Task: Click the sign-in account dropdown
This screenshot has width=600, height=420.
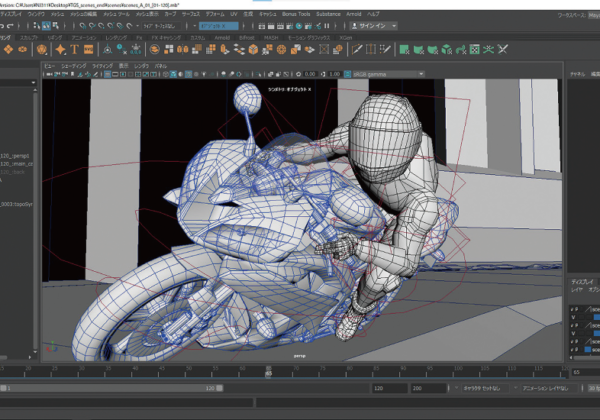Action: pos(373,26)
